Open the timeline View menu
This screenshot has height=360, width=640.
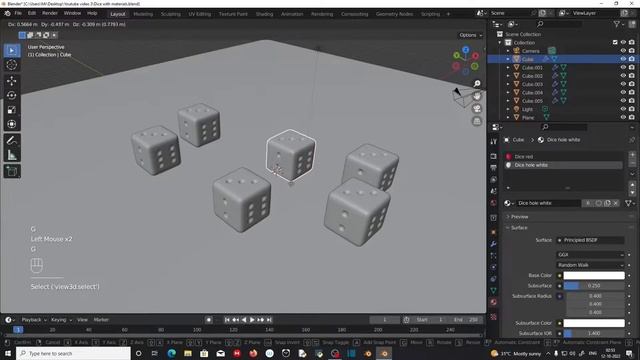(82, 320)
